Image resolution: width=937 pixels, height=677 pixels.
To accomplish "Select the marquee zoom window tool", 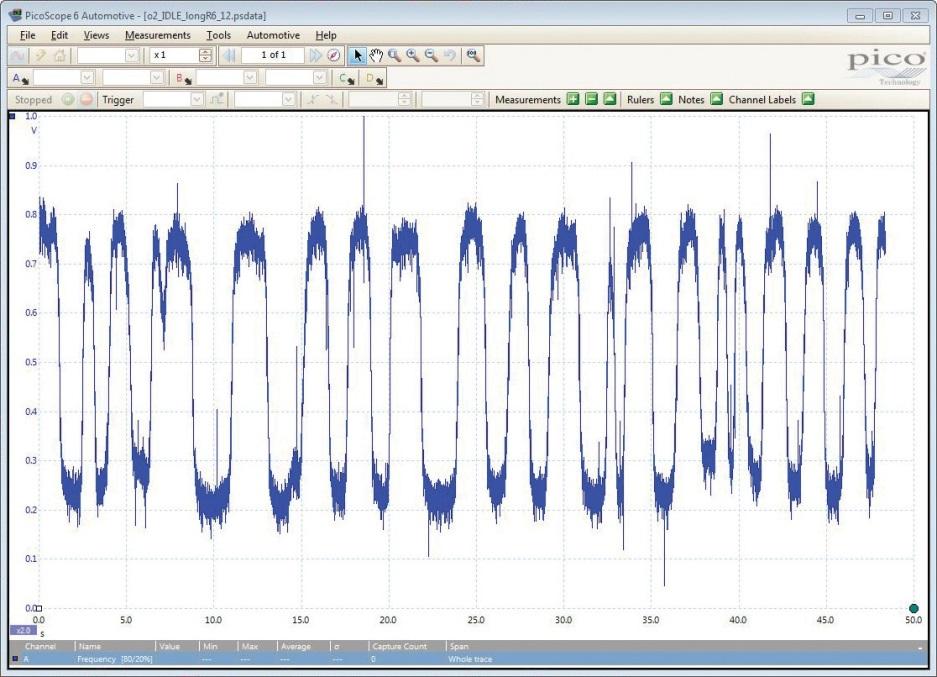I will click(394, 56).
